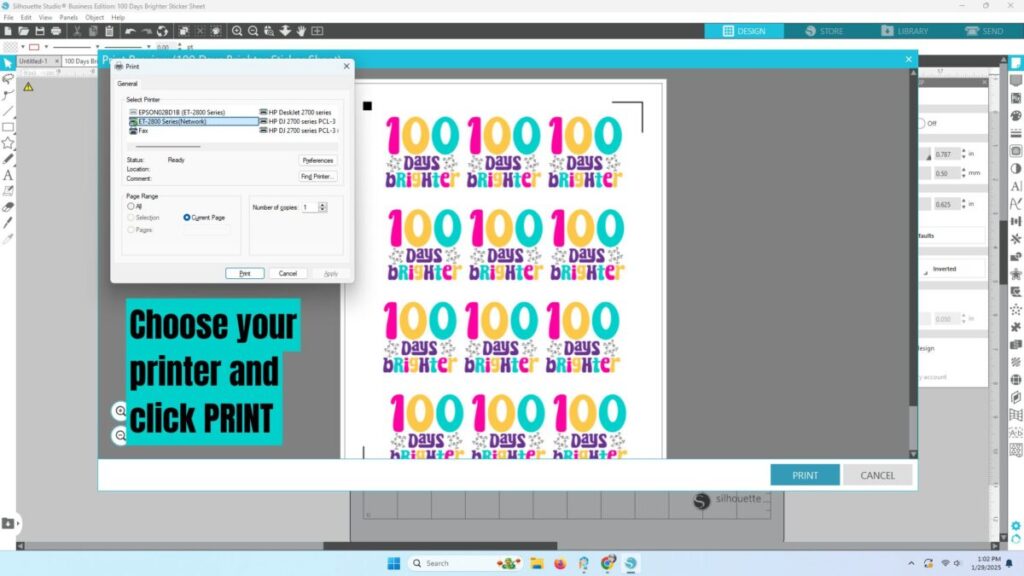This screenshot has width=1024, height=576.
Task: Click the Redo arrow icon
Action: [146, 31]
